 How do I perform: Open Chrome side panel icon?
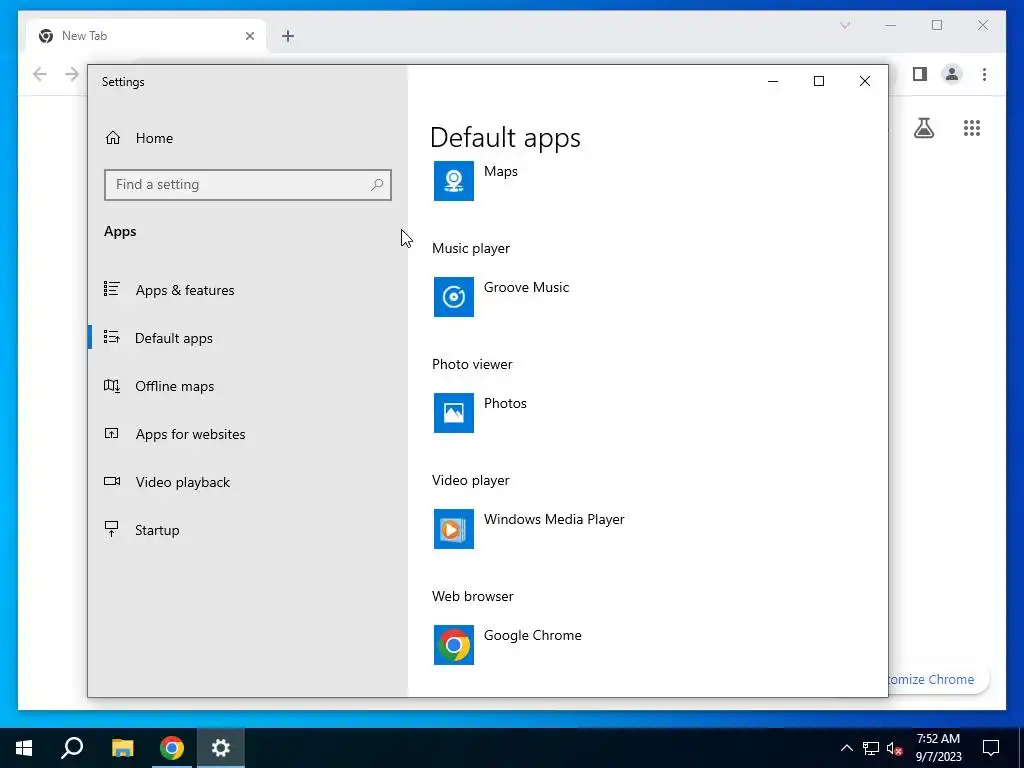tap(920, 74)
